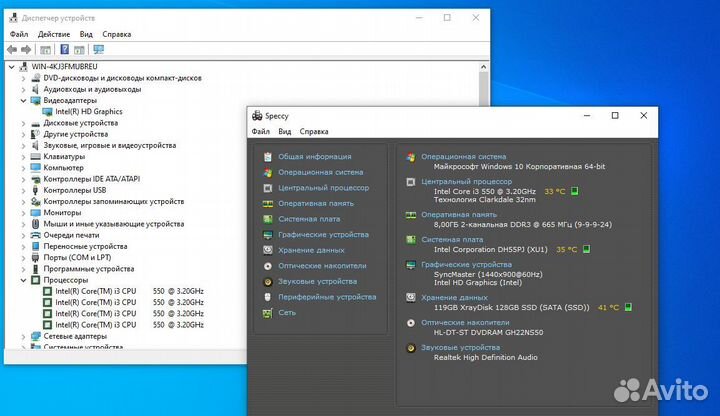Click the Speccy app icon in title bar
The width and height of the screenshot is (720, 416).
pyautogui.click(x=257, y=116)
